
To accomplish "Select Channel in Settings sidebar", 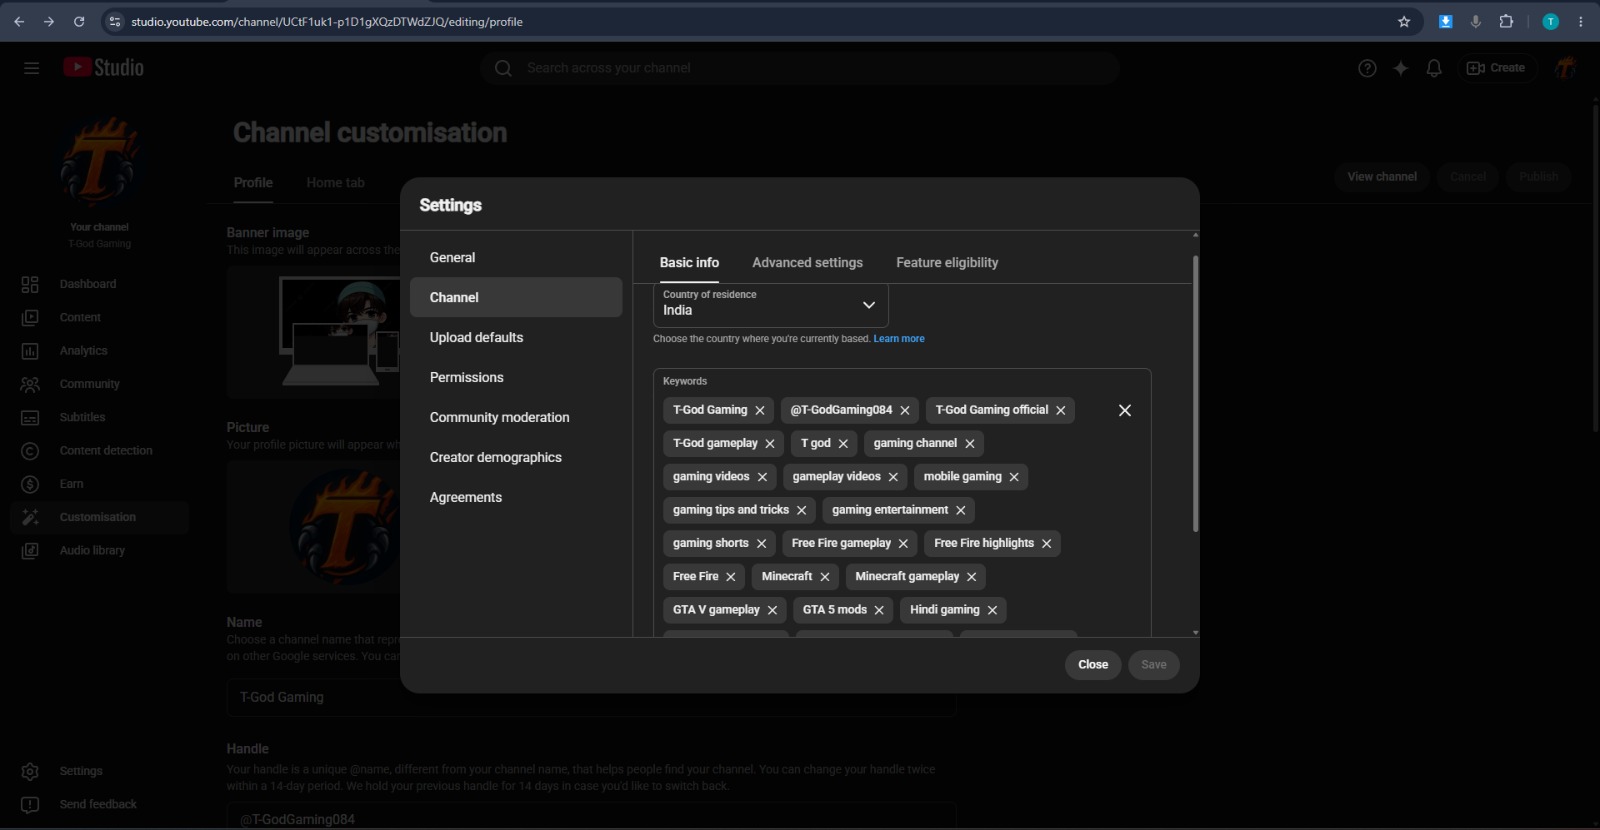I will click(x=516, y=297).
